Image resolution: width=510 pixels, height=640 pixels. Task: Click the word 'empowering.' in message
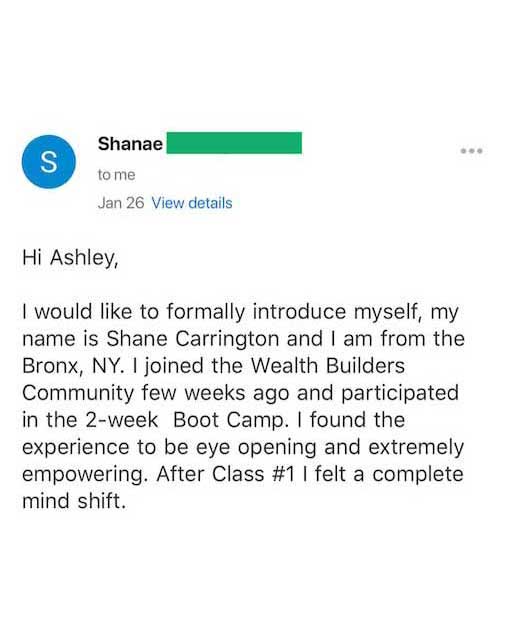pyautogui.click(x=84, y=475)
